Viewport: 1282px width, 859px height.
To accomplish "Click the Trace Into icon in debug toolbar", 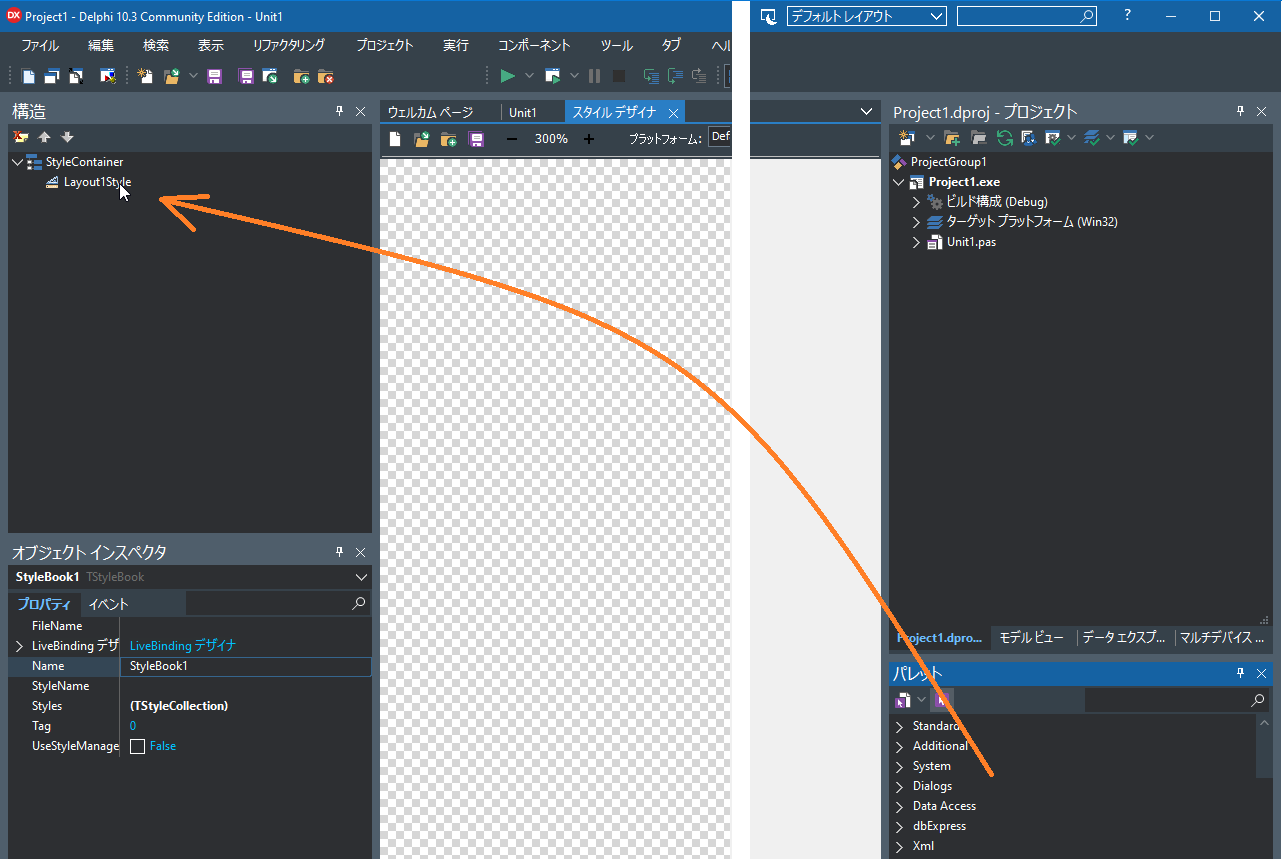I will [x=651, y=76].
